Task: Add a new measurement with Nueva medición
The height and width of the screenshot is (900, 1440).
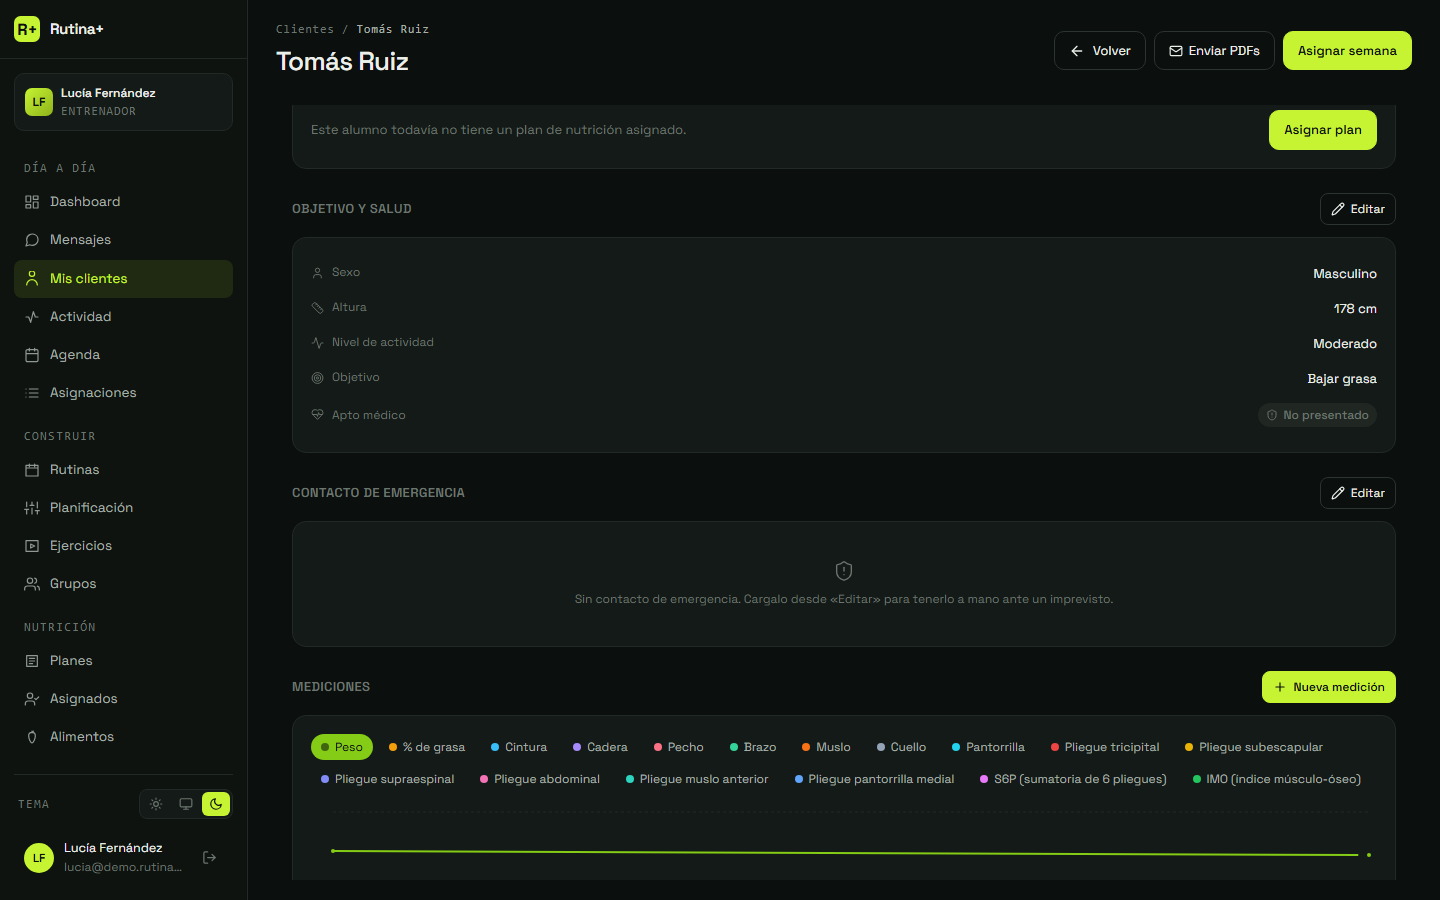Action: 1329,687
